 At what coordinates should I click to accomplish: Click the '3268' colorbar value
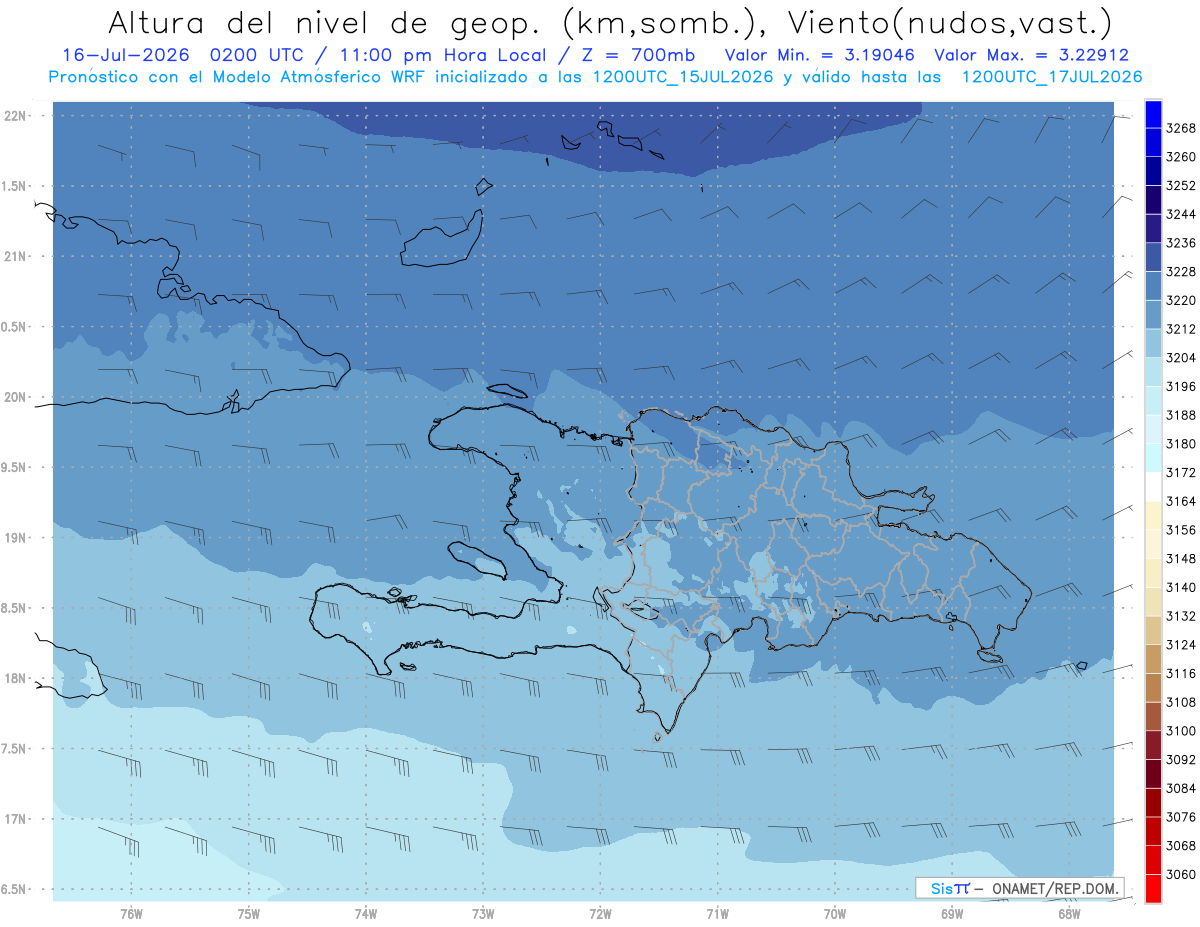click(x=1181, y=128)
